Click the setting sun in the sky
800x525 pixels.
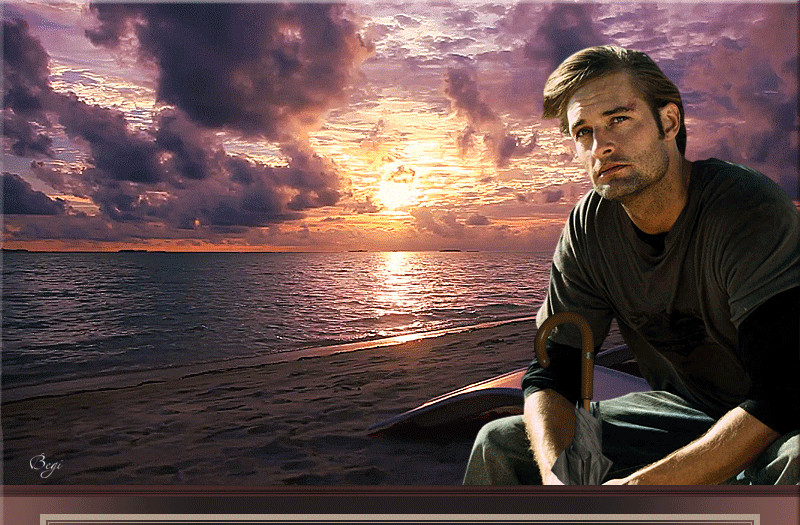coord(397,190)
